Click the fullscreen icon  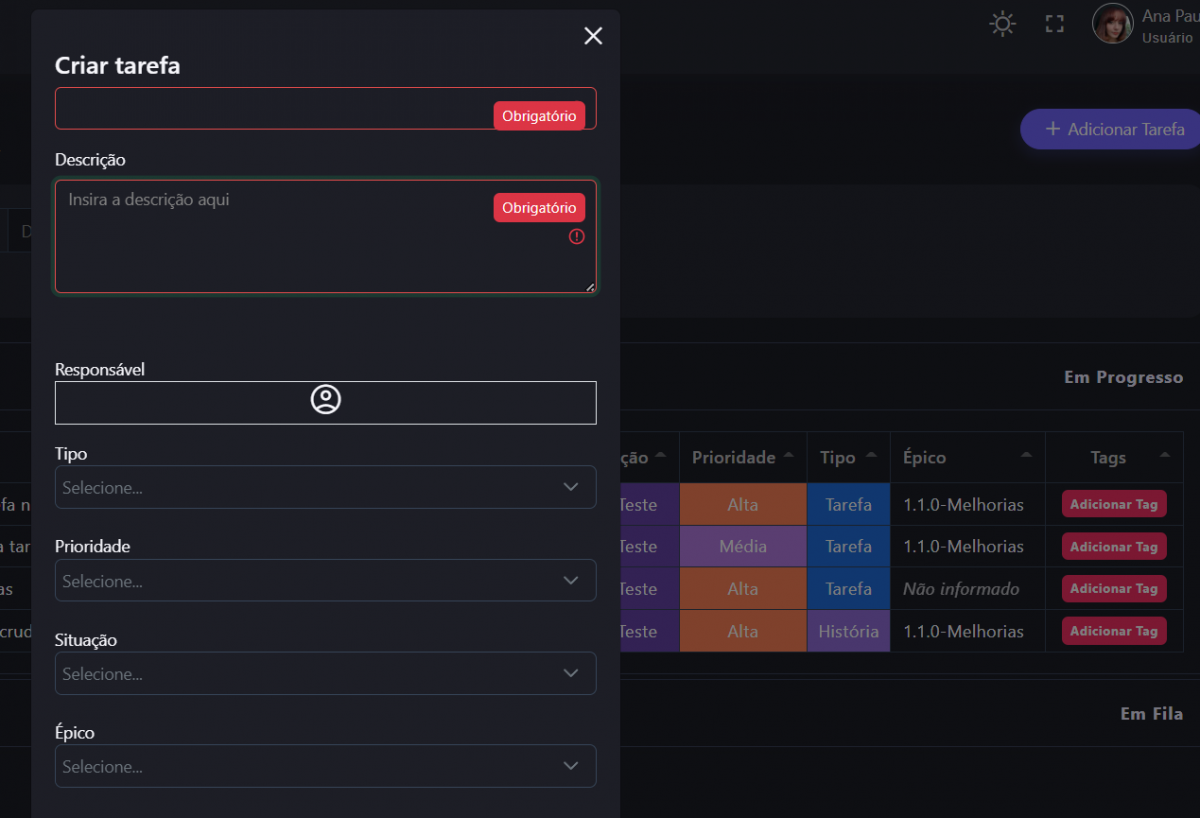point(1054,24)
